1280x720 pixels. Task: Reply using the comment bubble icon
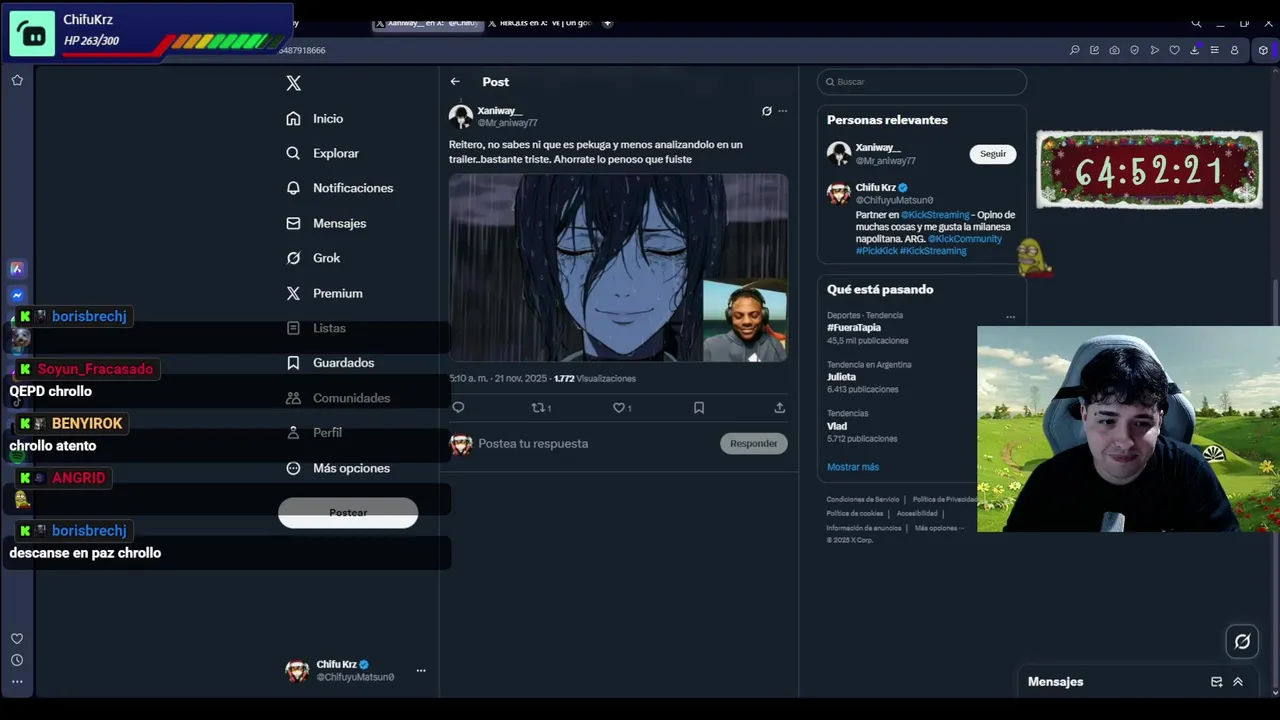point(458,407)
